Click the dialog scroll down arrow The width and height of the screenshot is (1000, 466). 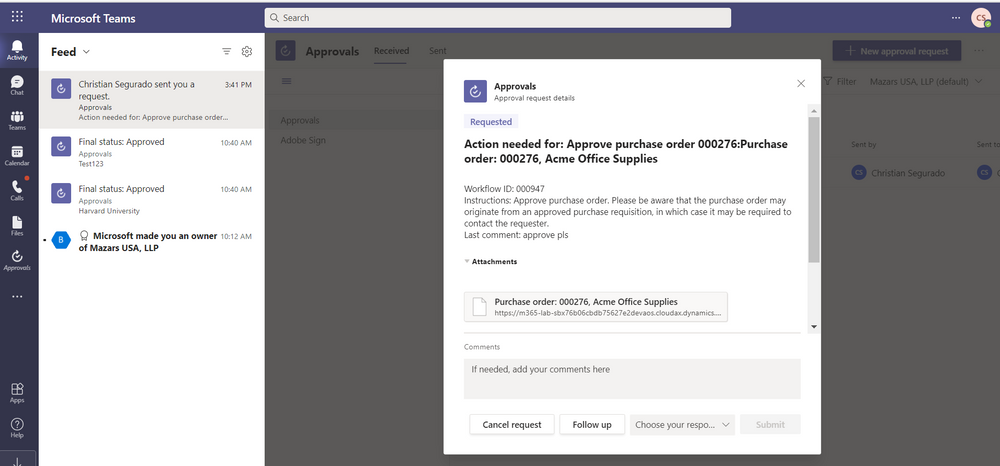814,326
